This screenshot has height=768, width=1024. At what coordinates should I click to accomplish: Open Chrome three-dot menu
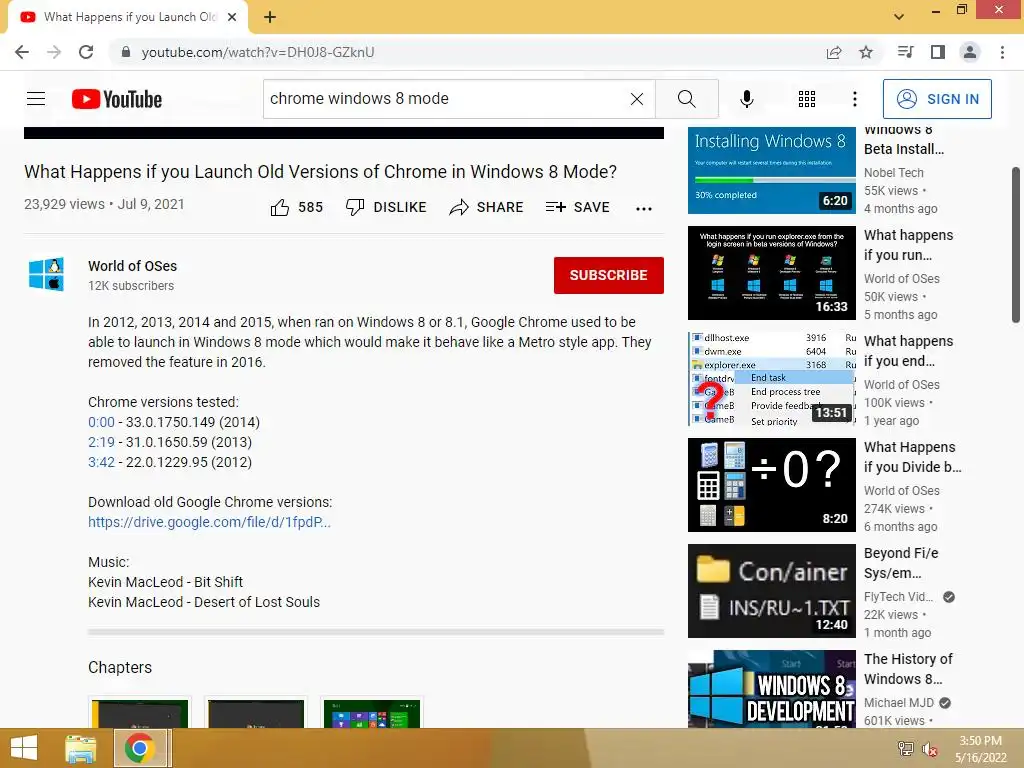coord(1002,52)
